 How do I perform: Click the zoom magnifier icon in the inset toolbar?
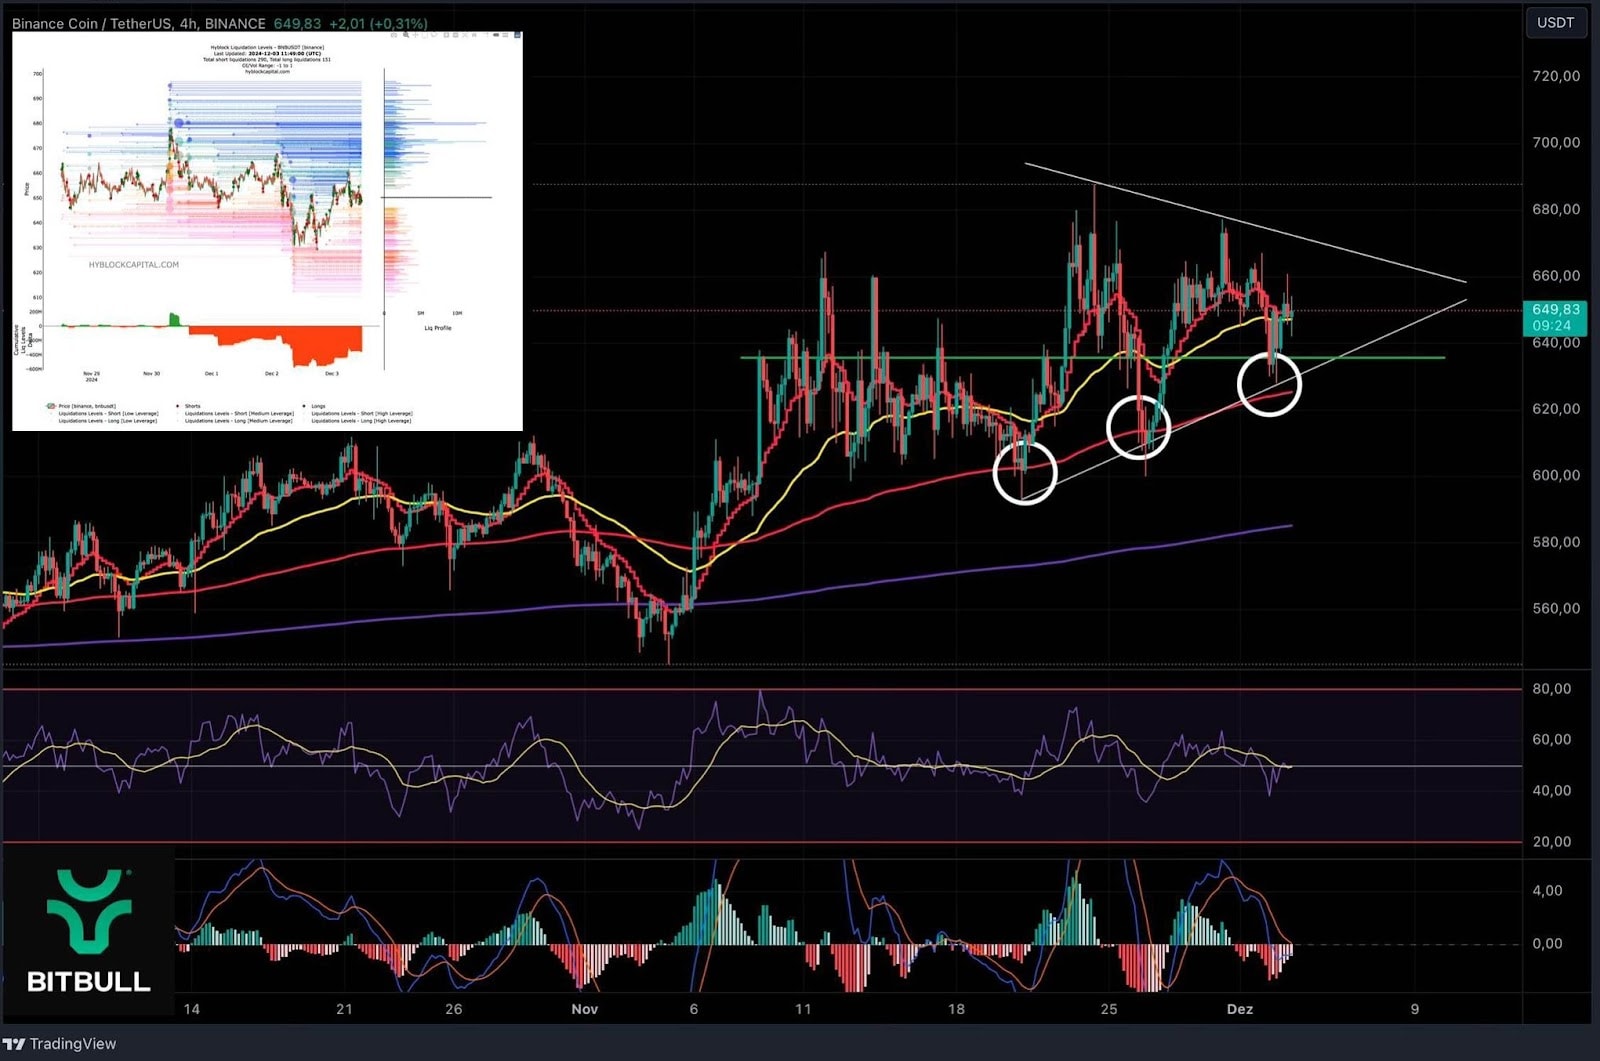406,36
